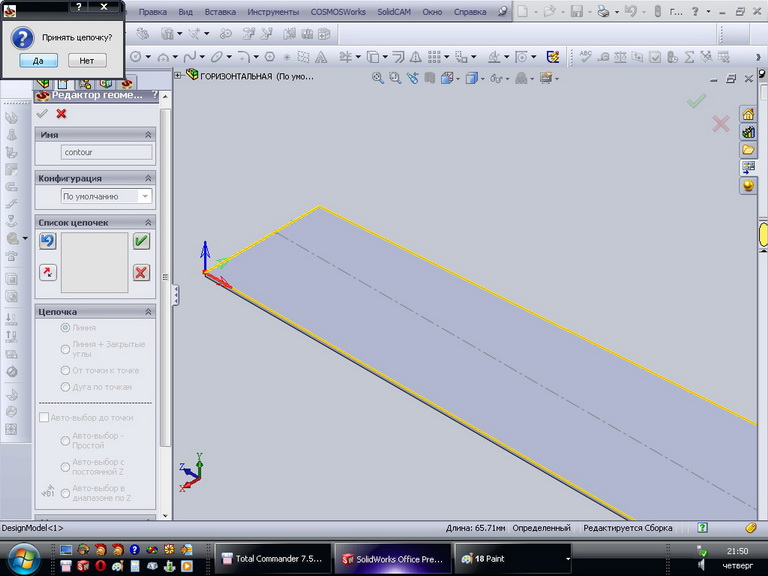Select Авто-выбор в диапазоне по Z
Image resolution: width=768 pixels, height=576 pixels.
pyautogui.click(x=65, y=493)
